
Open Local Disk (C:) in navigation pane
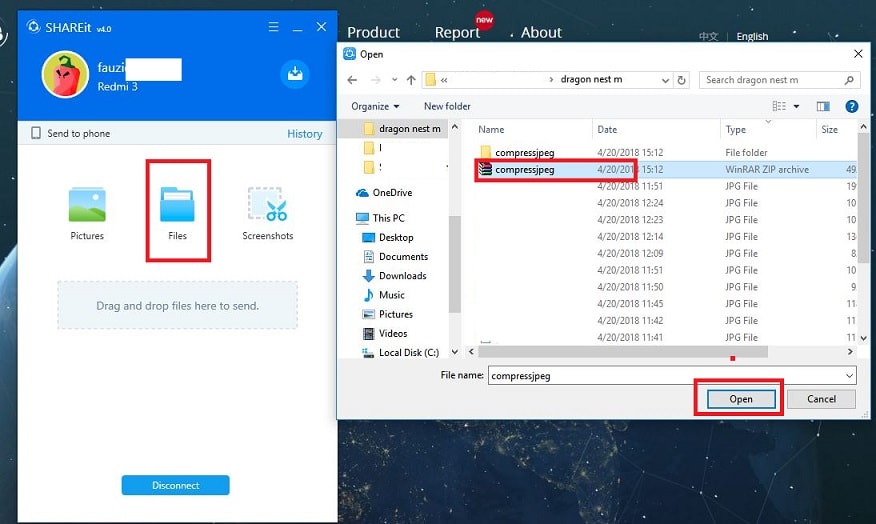coord(401,352)
